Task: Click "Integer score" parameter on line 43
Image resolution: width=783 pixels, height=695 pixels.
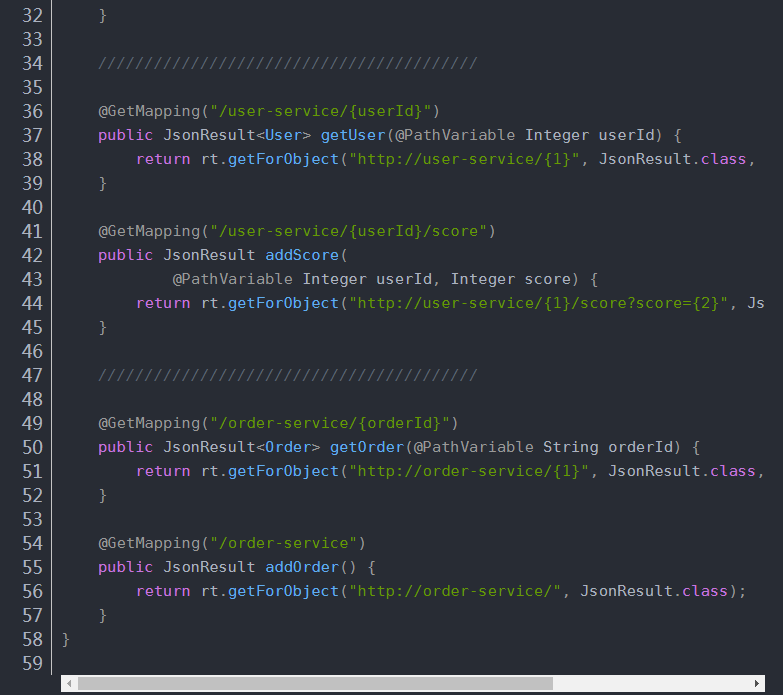Action: click(511, 279)
